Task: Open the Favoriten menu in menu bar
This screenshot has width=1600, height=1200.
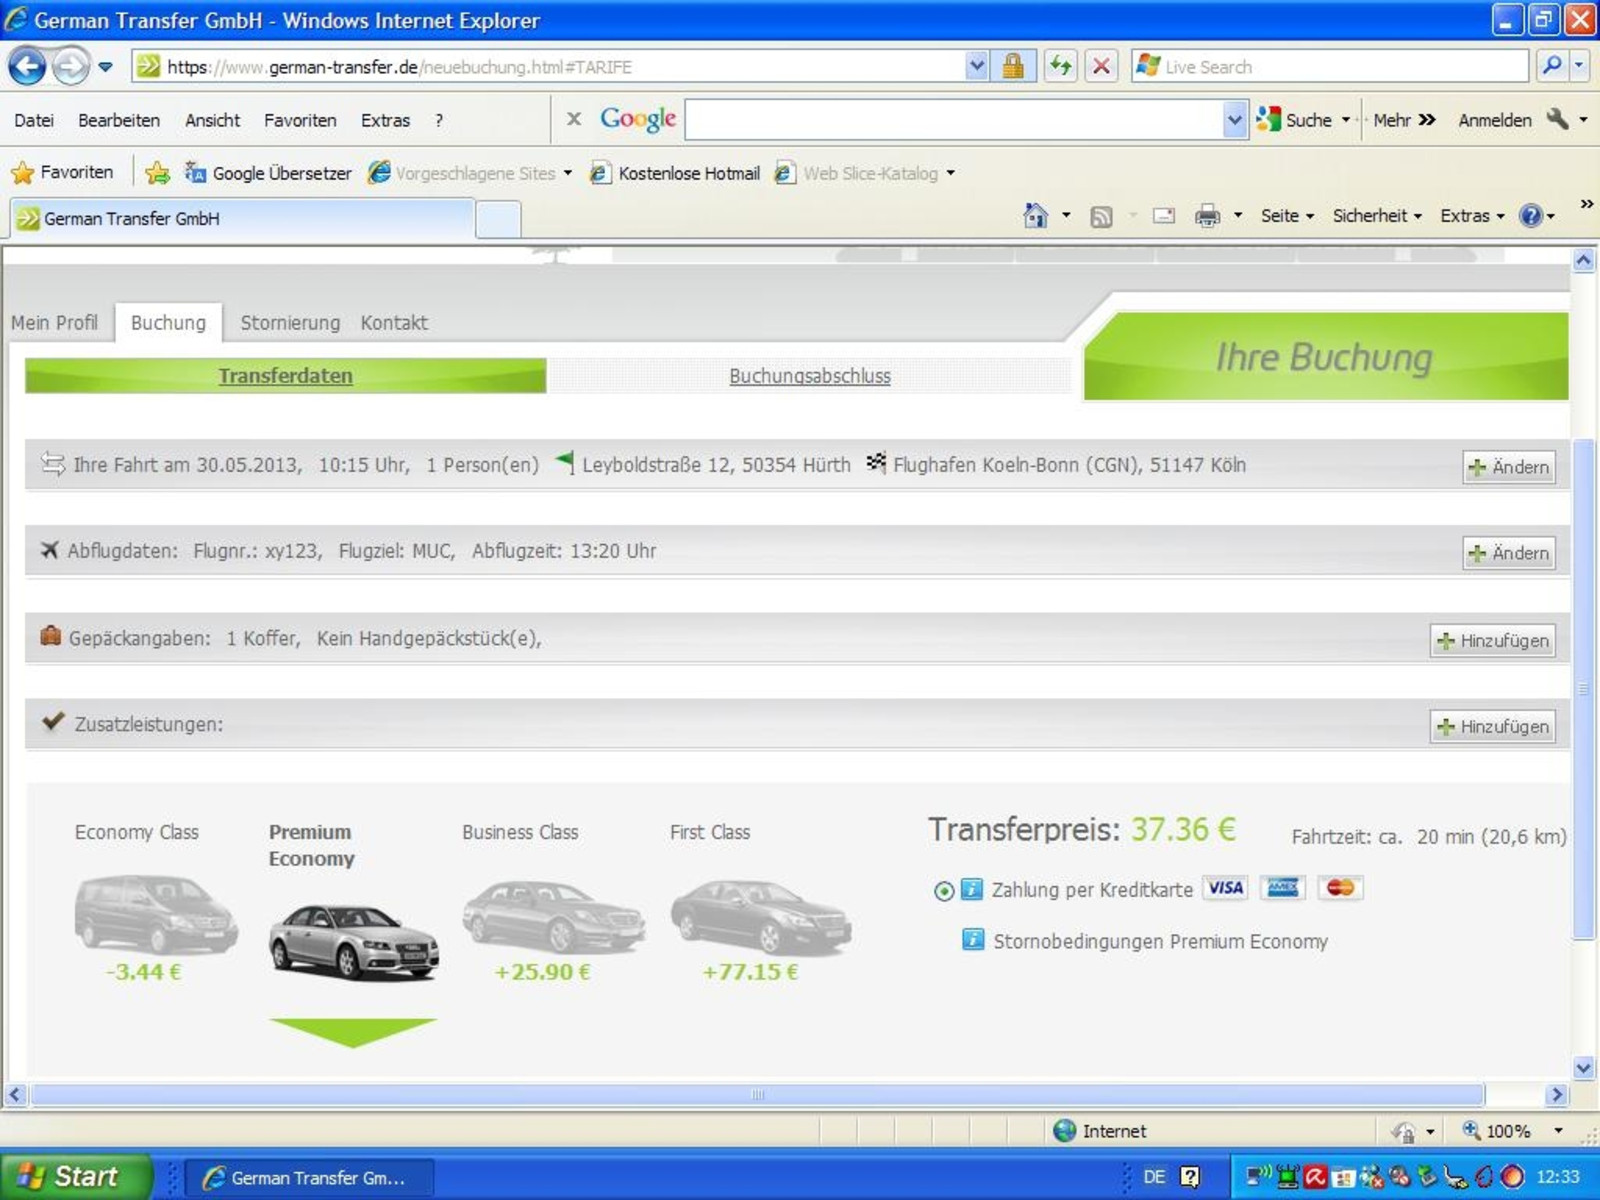Action: pos(300,120)
